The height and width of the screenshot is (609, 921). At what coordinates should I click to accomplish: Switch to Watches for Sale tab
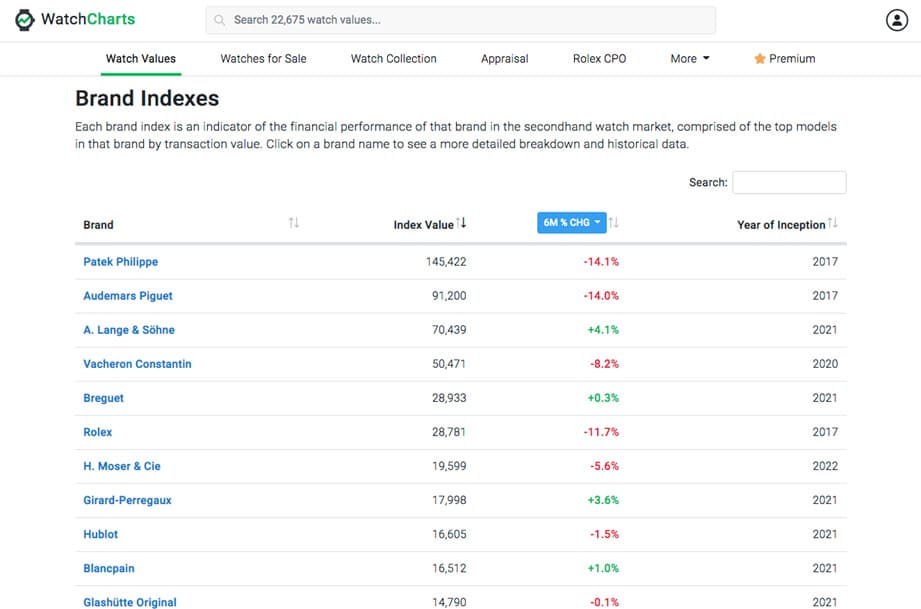263,59
